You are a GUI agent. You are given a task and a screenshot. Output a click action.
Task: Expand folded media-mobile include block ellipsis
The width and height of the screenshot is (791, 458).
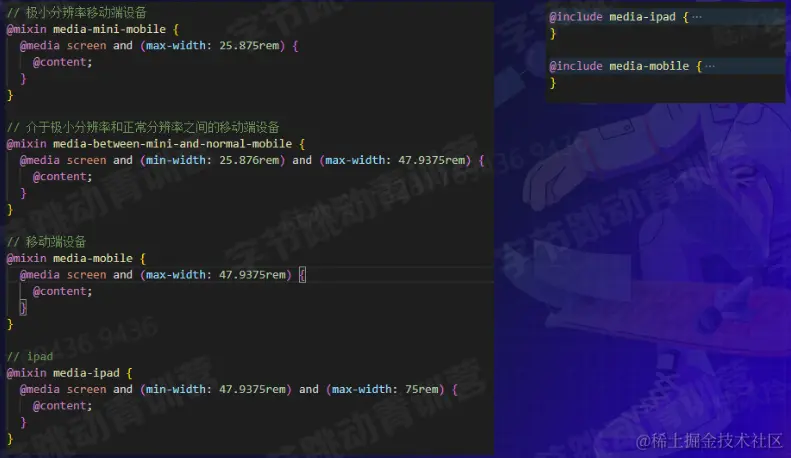pyautogui.click(x=710, y=66)
